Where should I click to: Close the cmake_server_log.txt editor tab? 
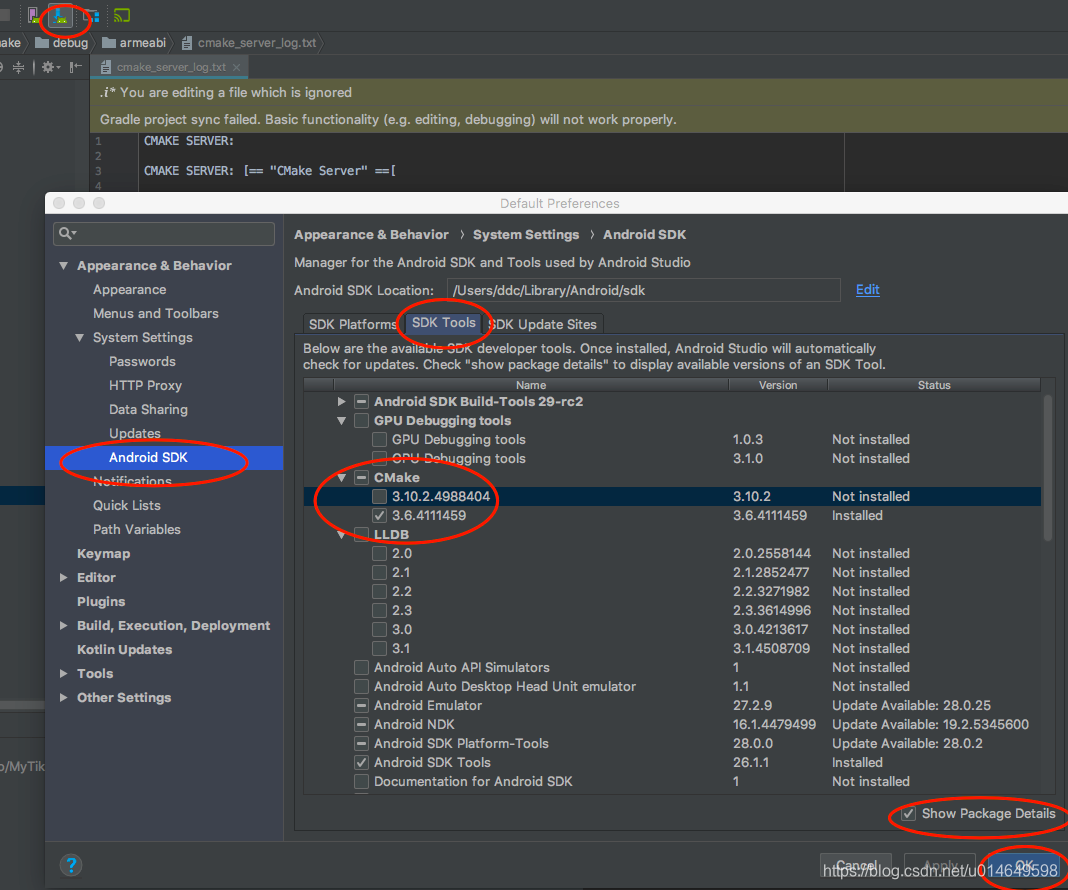(236, 67)
